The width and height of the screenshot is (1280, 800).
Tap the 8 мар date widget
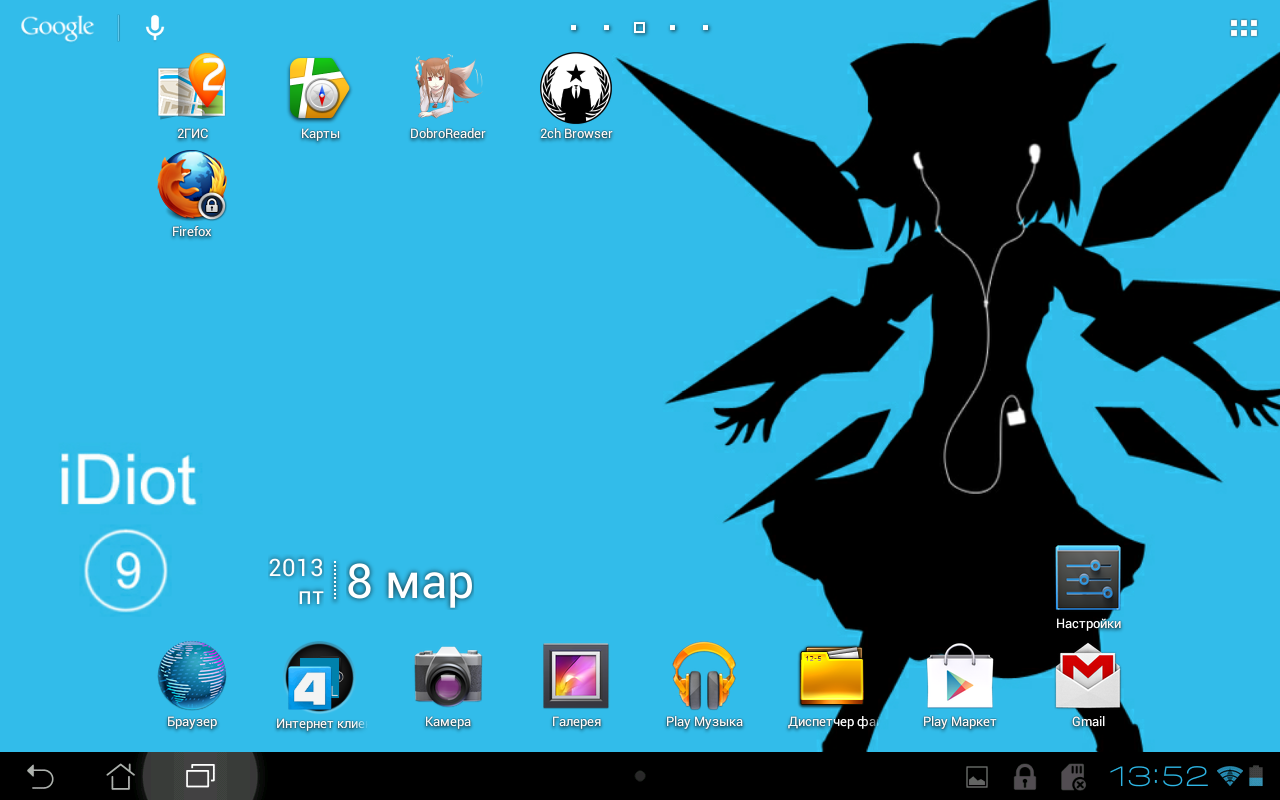pyautogui.click(x=410, y=582)
